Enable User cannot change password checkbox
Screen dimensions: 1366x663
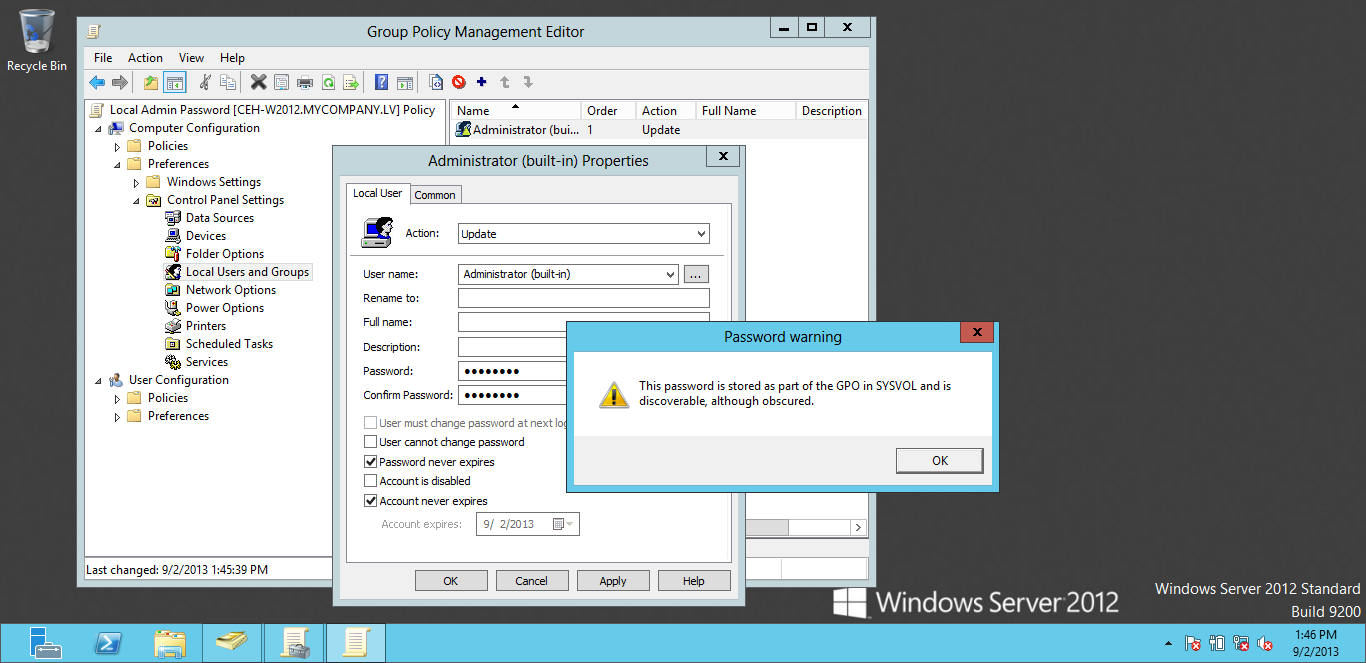click(371, 442)
